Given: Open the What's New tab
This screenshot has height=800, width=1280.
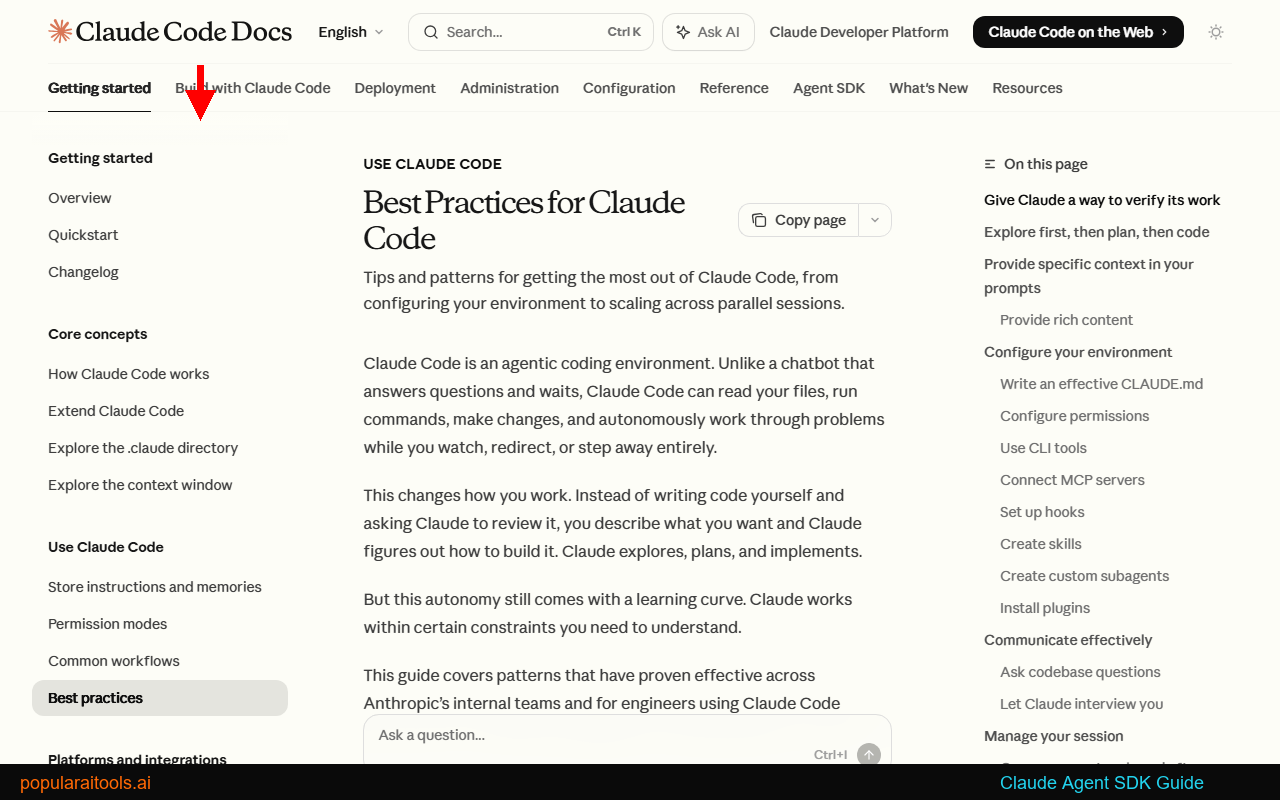Looking at the screenshot, I should coord(928,88).
